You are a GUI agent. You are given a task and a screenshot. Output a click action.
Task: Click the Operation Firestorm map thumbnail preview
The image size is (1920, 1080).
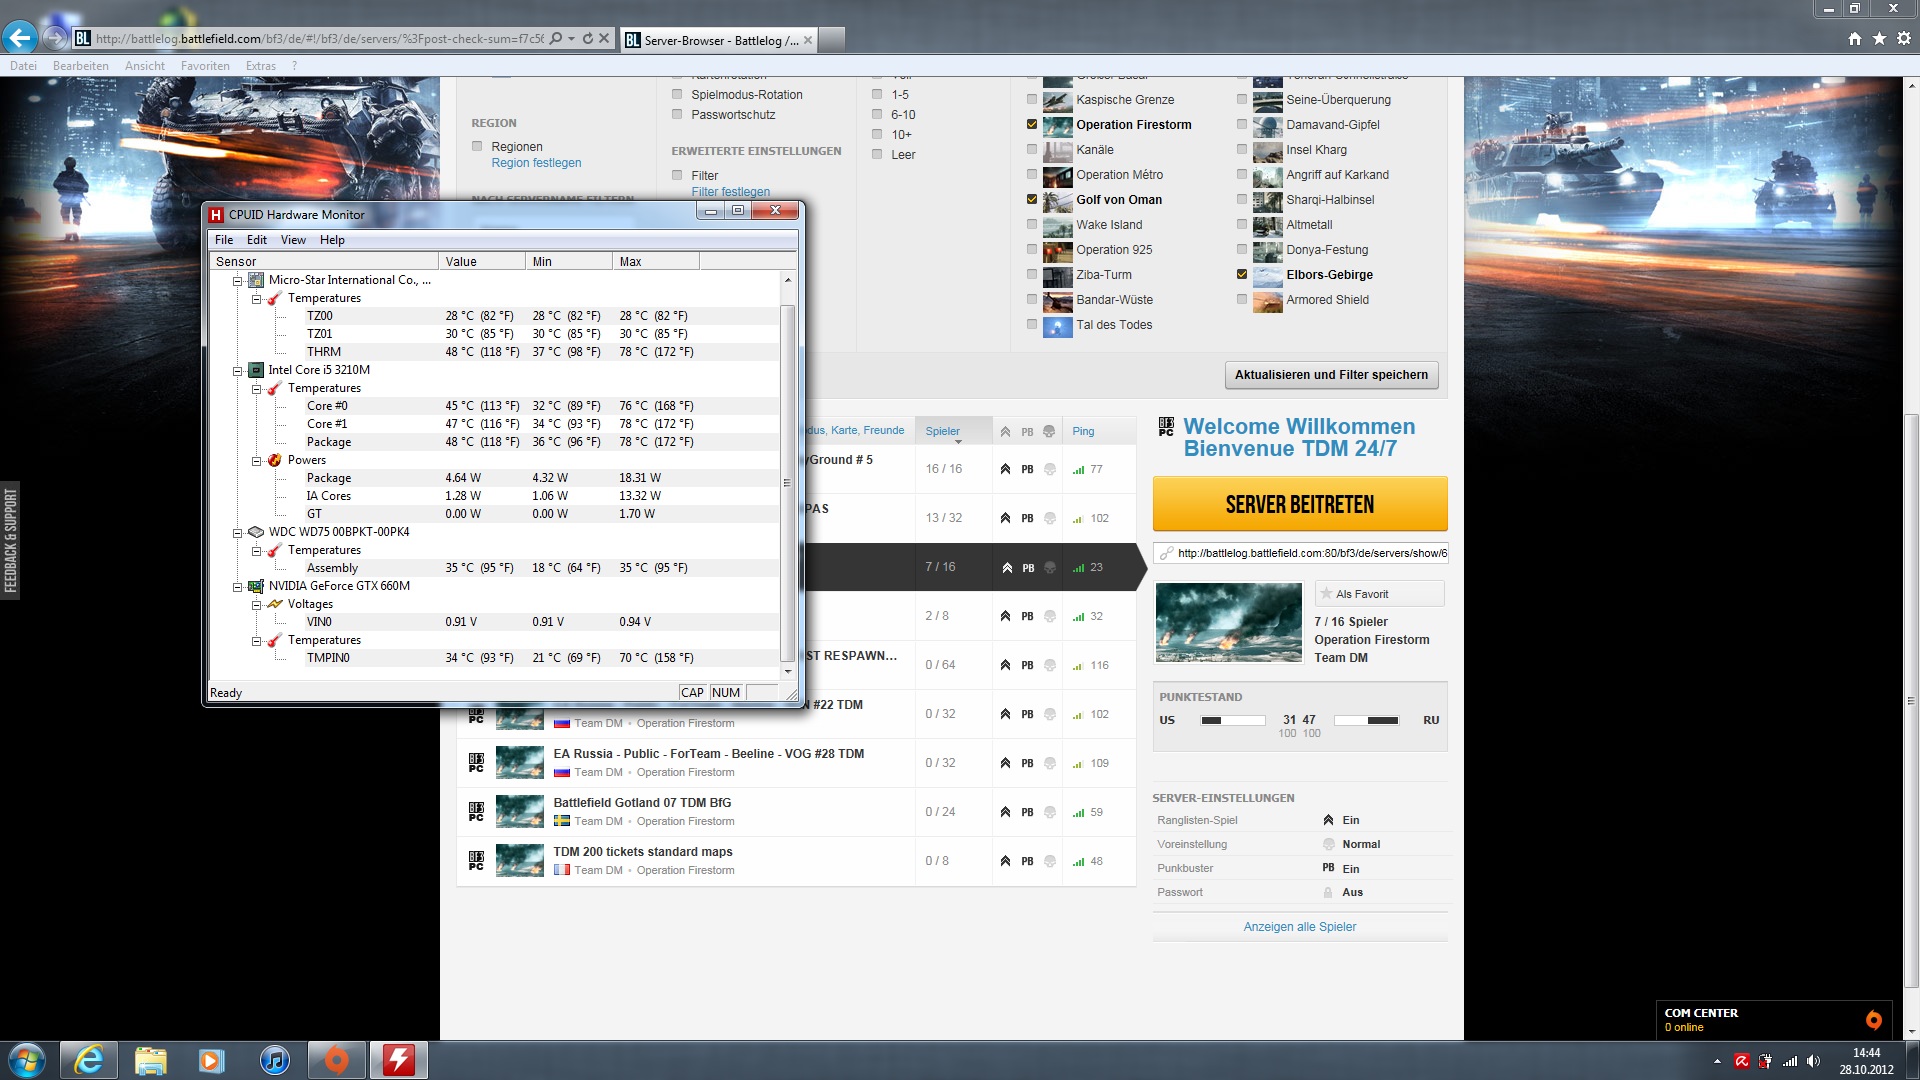(1229, 622)
